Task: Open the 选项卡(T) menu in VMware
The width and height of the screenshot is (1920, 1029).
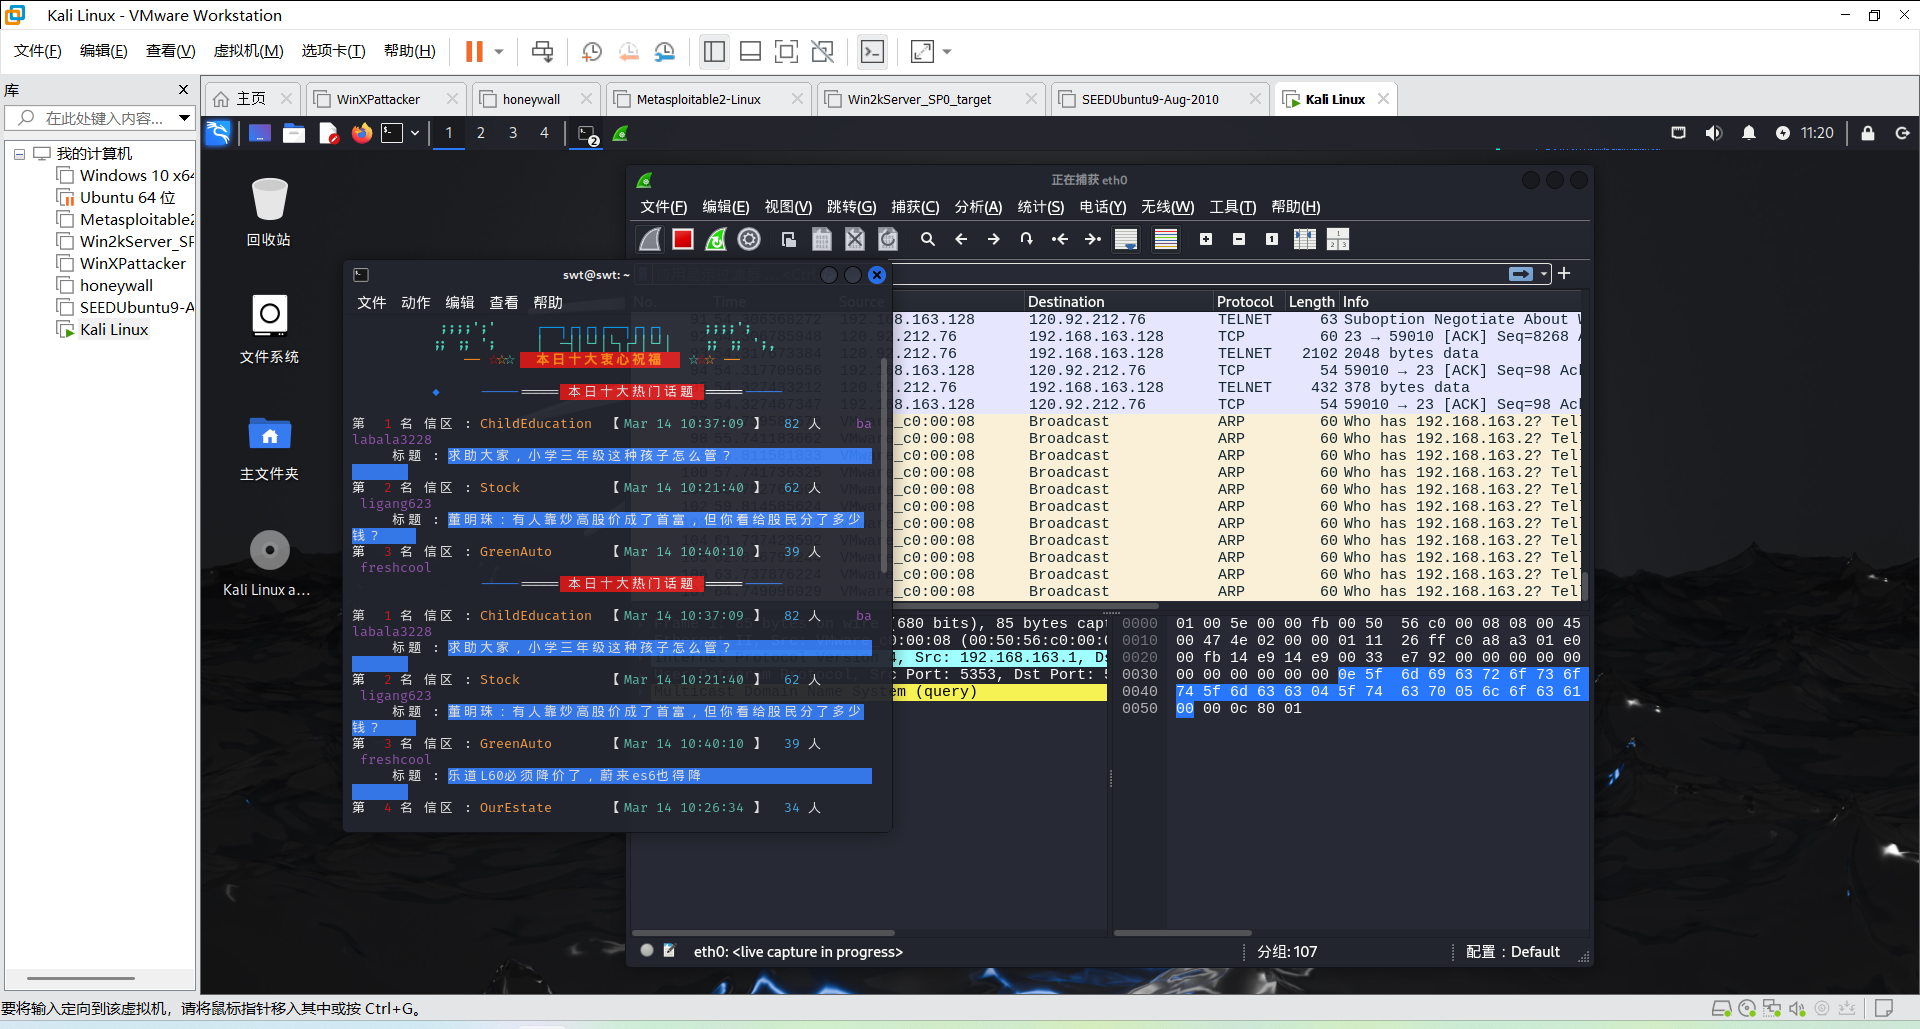Action: click(x=333, y=51)
